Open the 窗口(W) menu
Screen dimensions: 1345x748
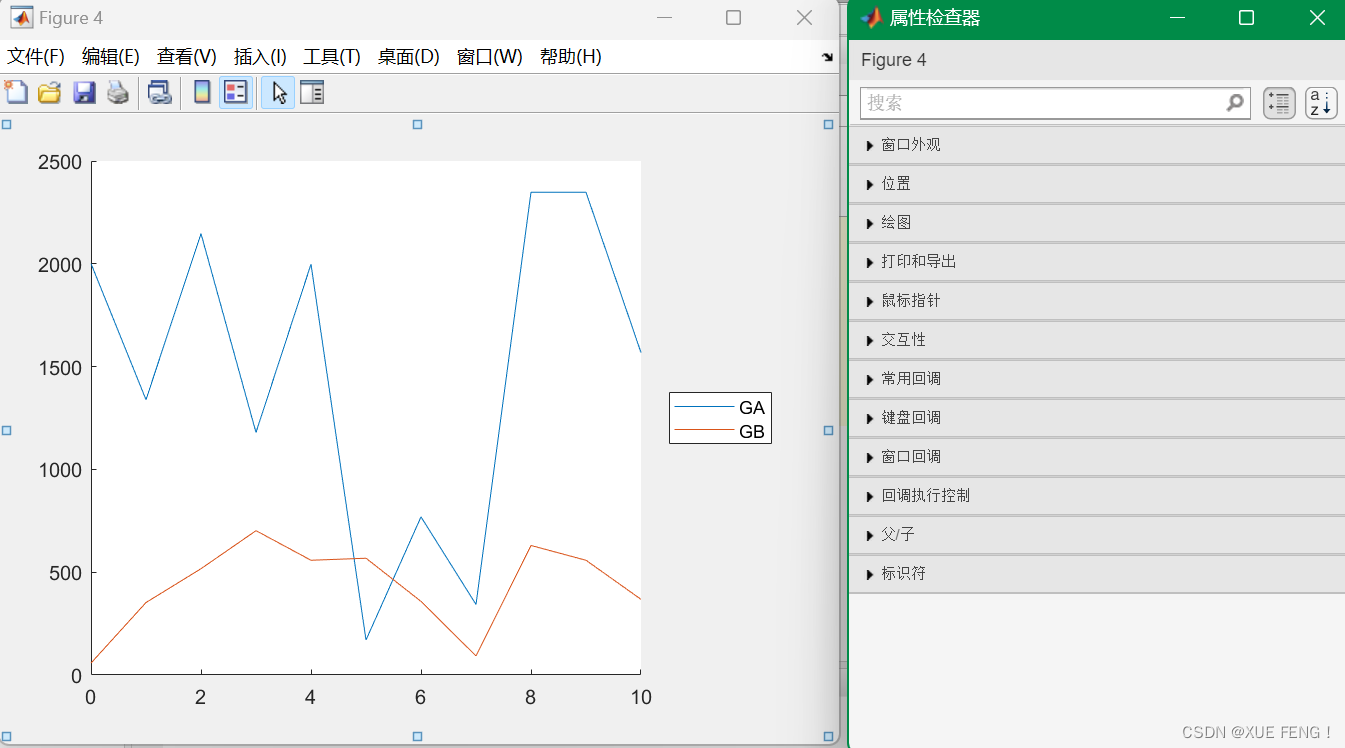coord(490,57)
